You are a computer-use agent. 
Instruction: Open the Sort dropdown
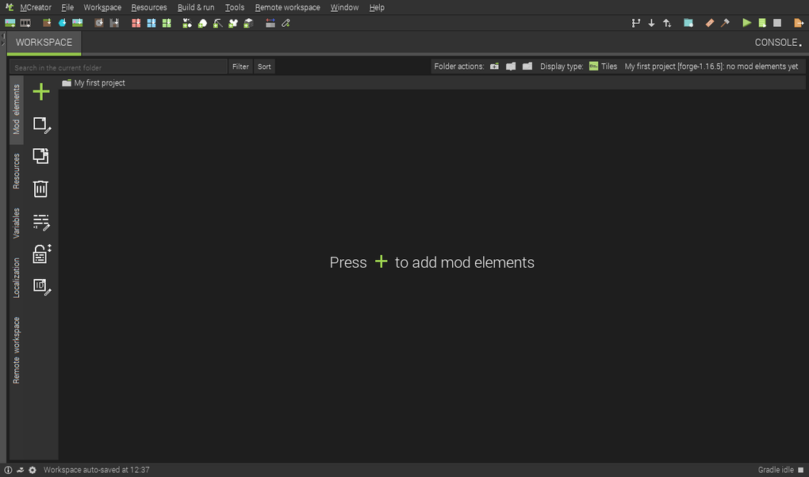coord(264,67)
